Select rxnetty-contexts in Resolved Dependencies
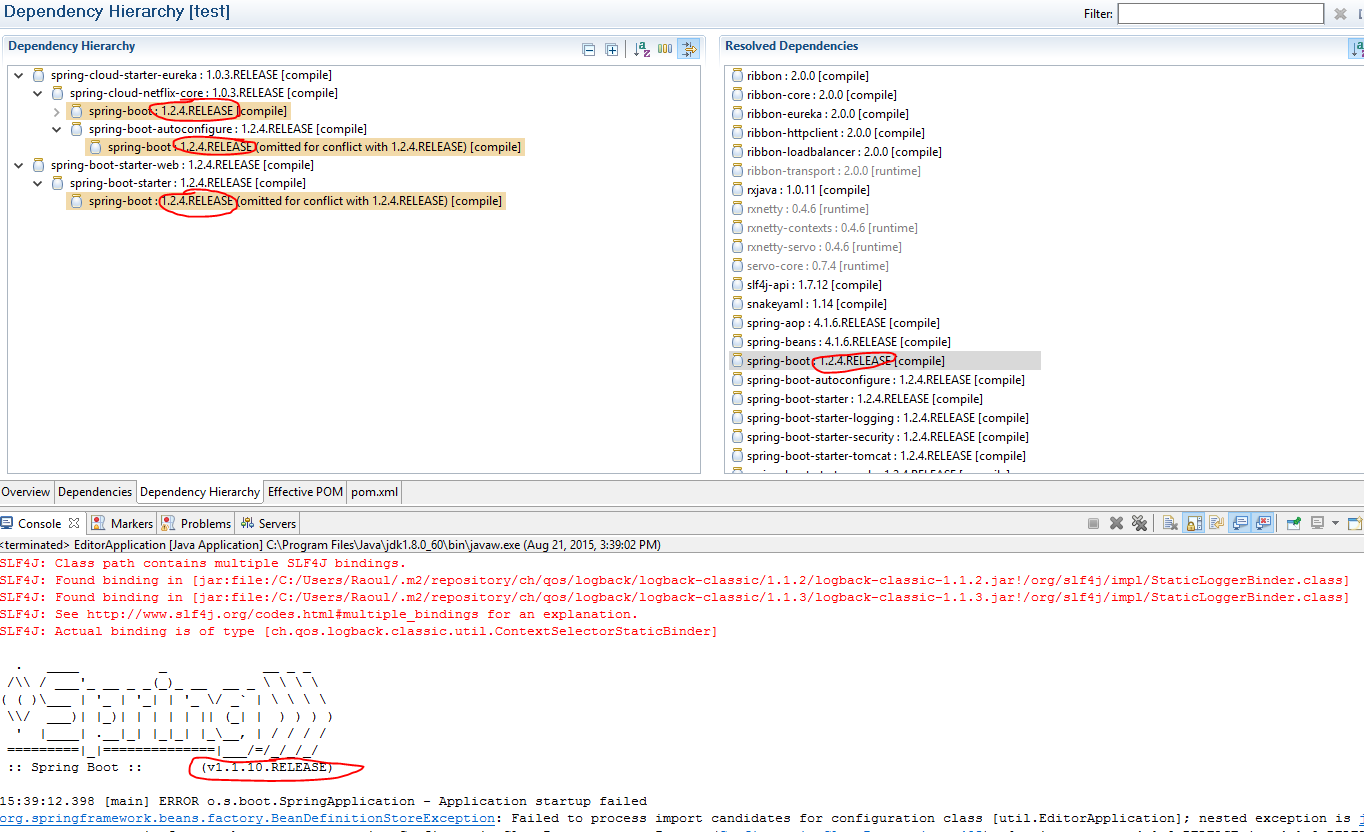Image resolution: width=1364 pixels, height=832 pixels. click(824, 228)
